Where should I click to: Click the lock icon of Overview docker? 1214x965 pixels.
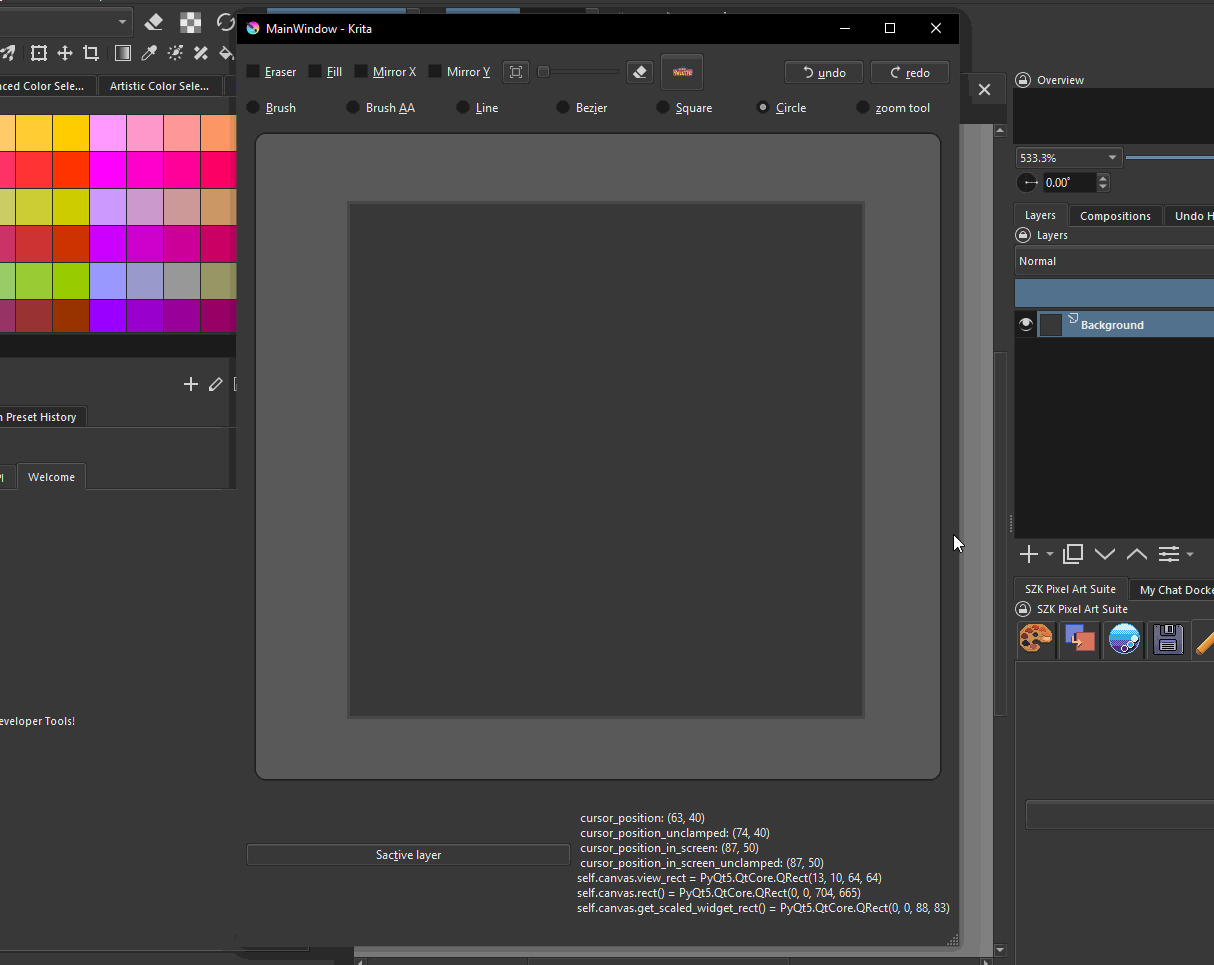pyautogui.click(x=1023, y=80)
